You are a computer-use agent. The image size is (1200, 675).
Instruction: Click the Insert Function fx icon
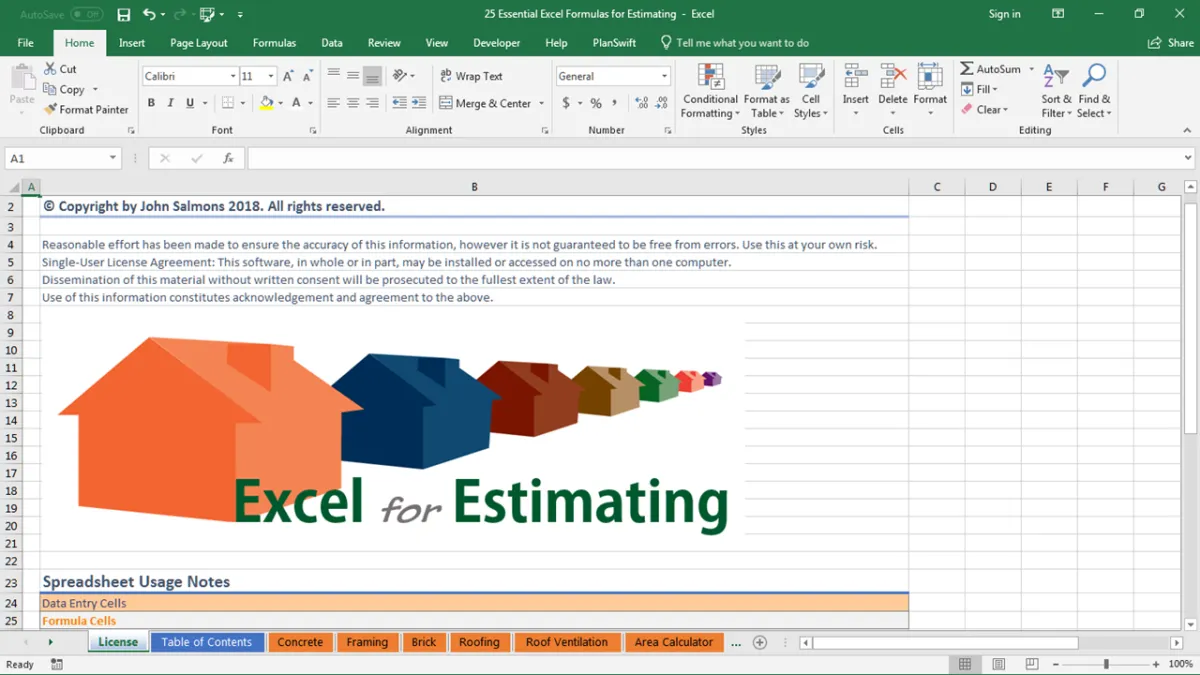tap(228, 158)
